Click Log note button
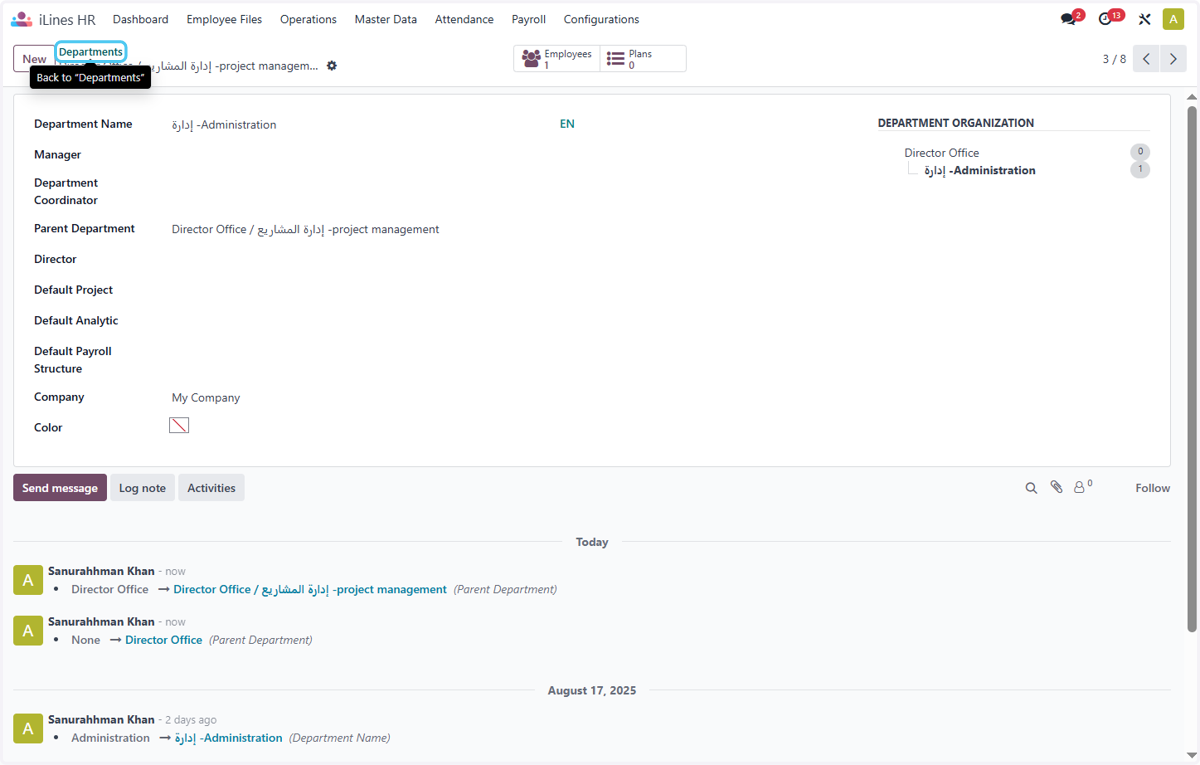Screen dimensions: 1200x765 point(142,488)
